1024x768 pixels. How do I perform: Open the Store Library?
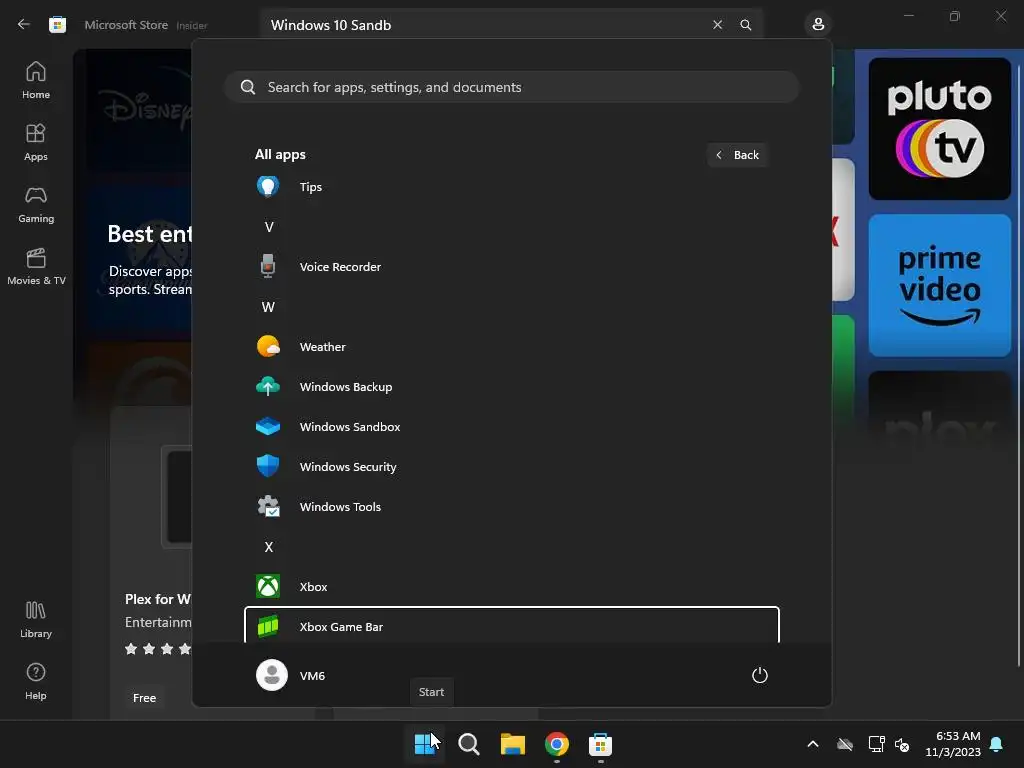tap(36, 619)
